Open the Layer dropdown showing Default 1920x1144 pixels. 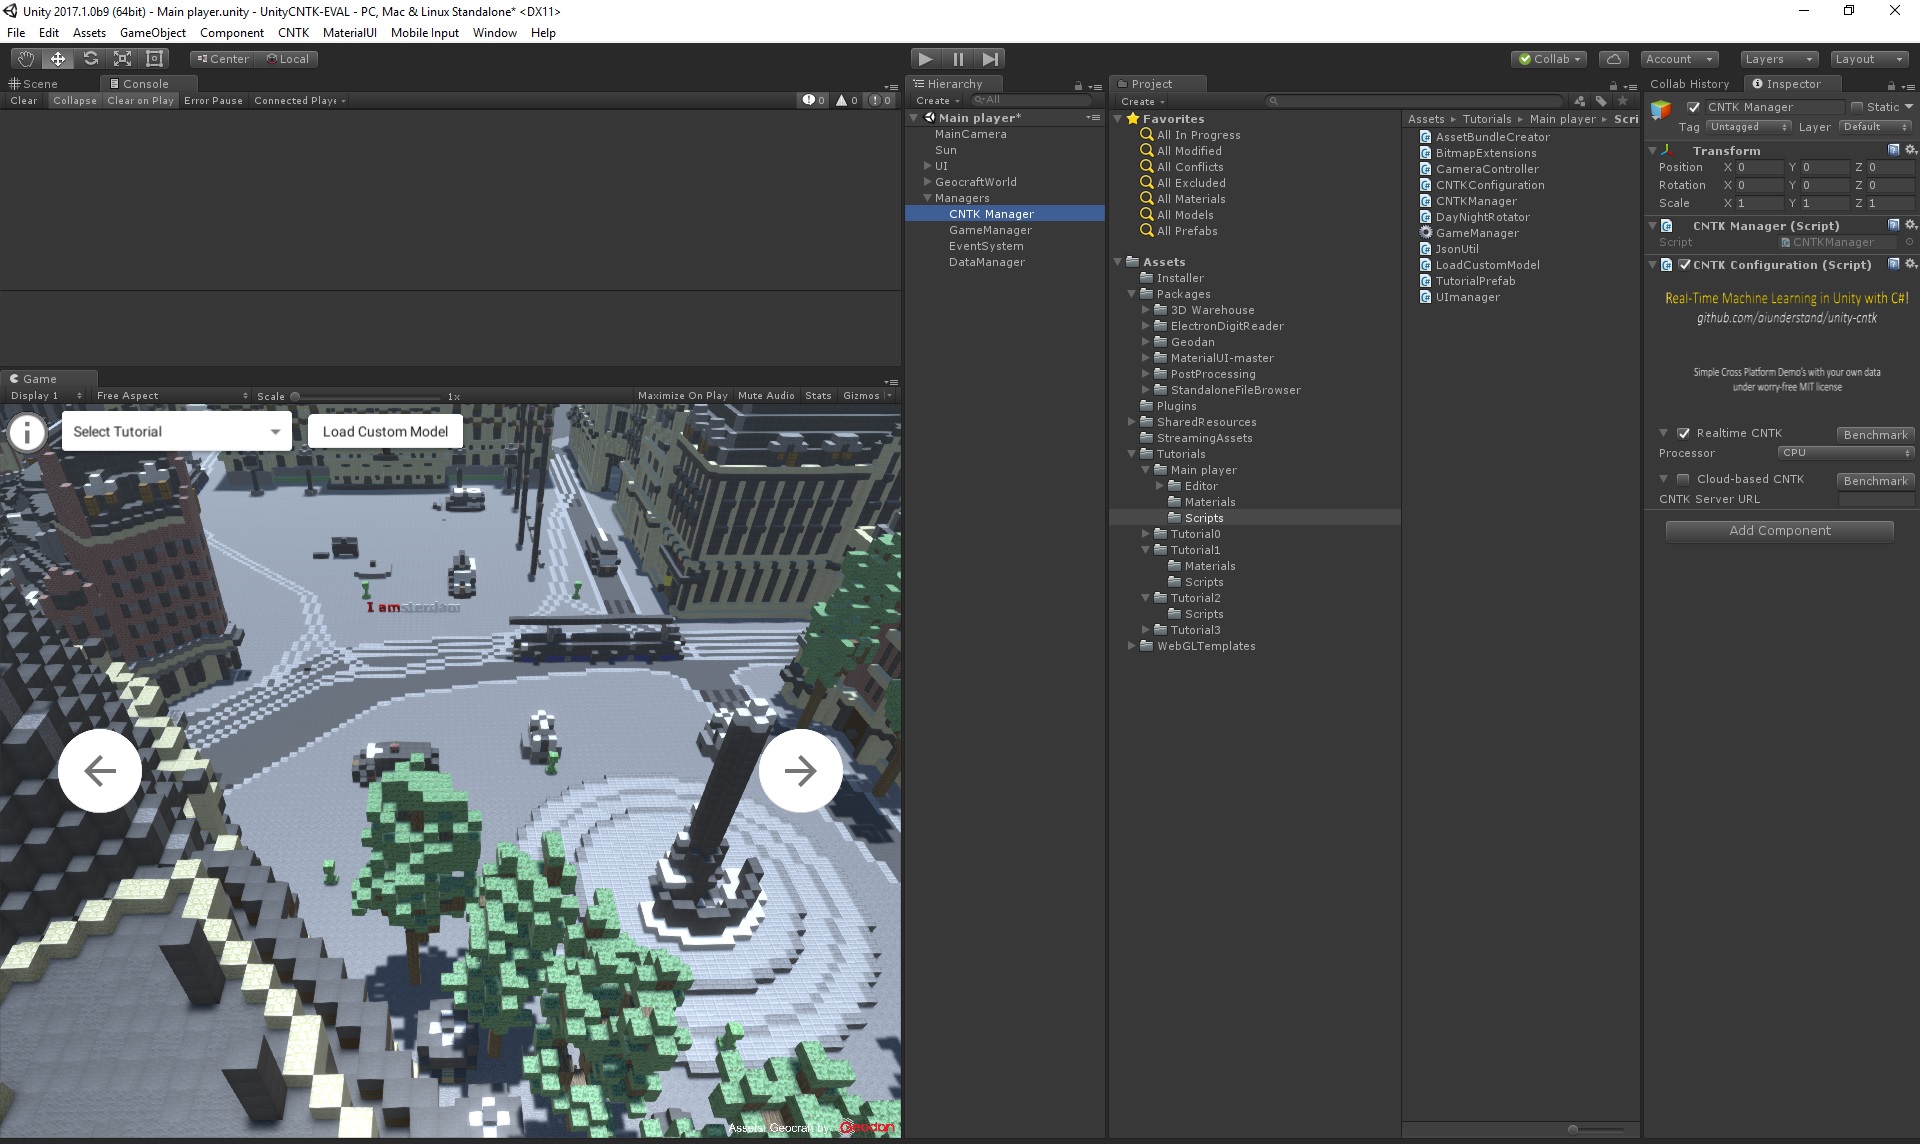1876,127
